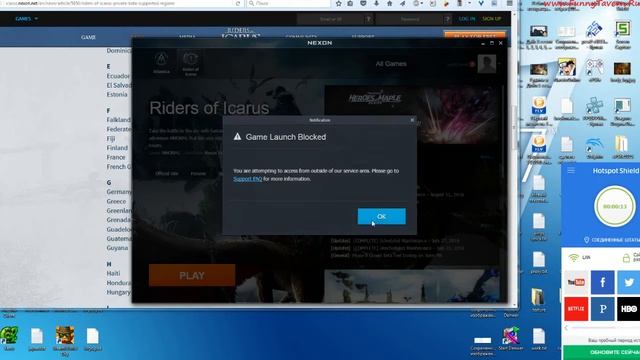Open the texture folder on desktop
Viewport: 640px width, 360px height.
[x=538, y=300]
